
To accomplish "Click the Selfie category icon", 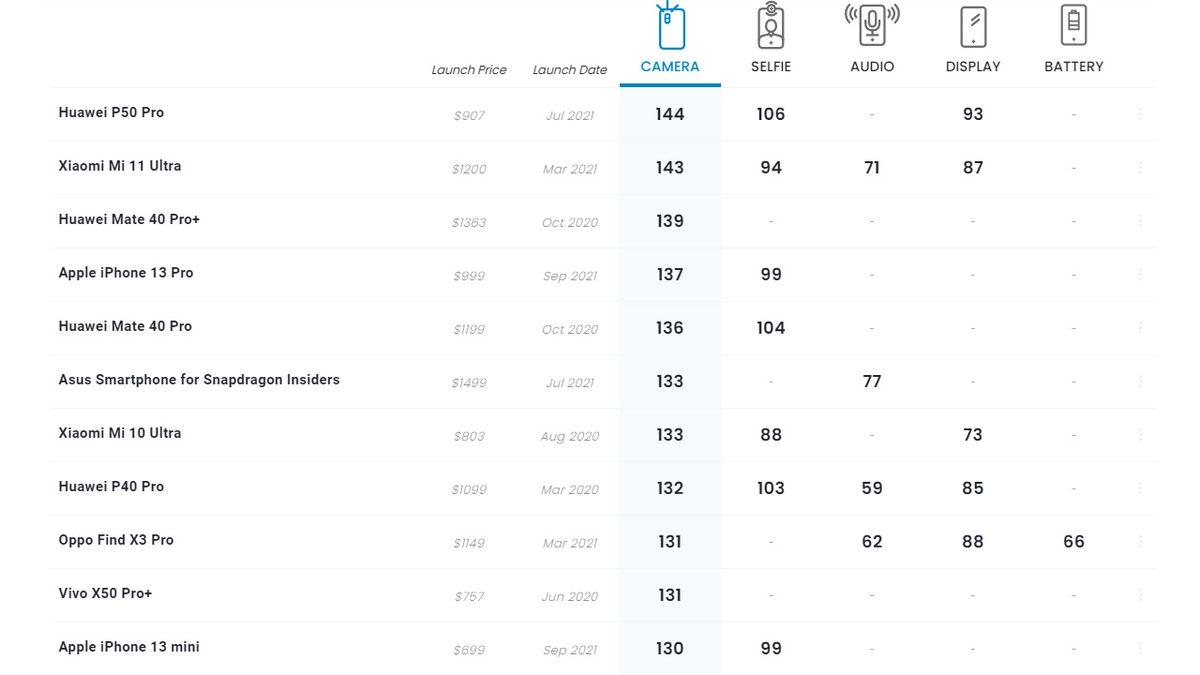I will [x=771, y=26].
